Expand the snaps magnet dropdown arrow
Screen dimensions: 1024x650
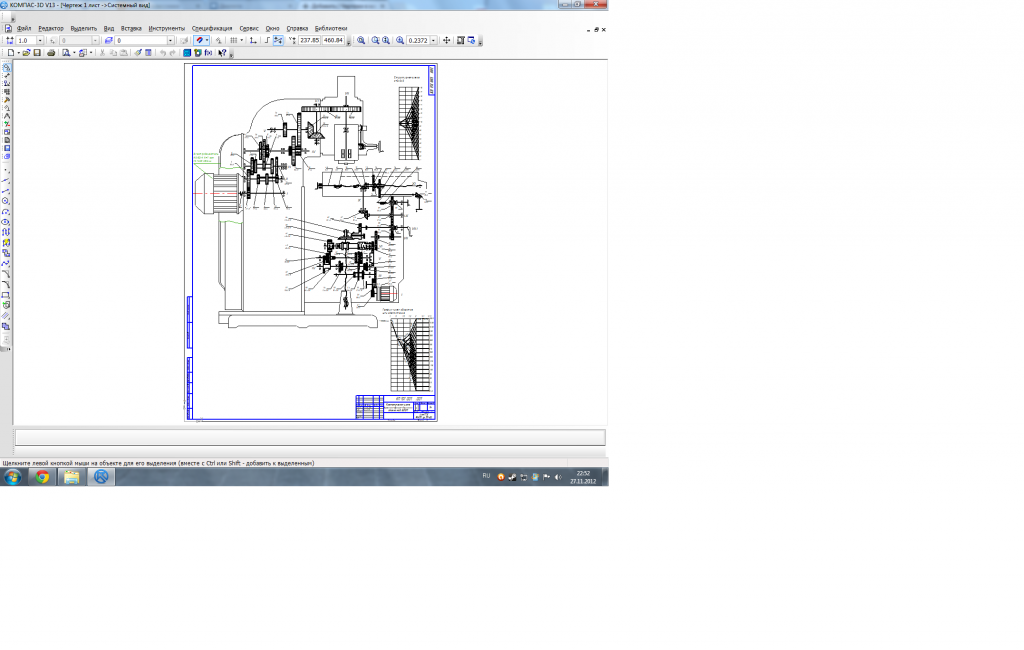(207, 41)
